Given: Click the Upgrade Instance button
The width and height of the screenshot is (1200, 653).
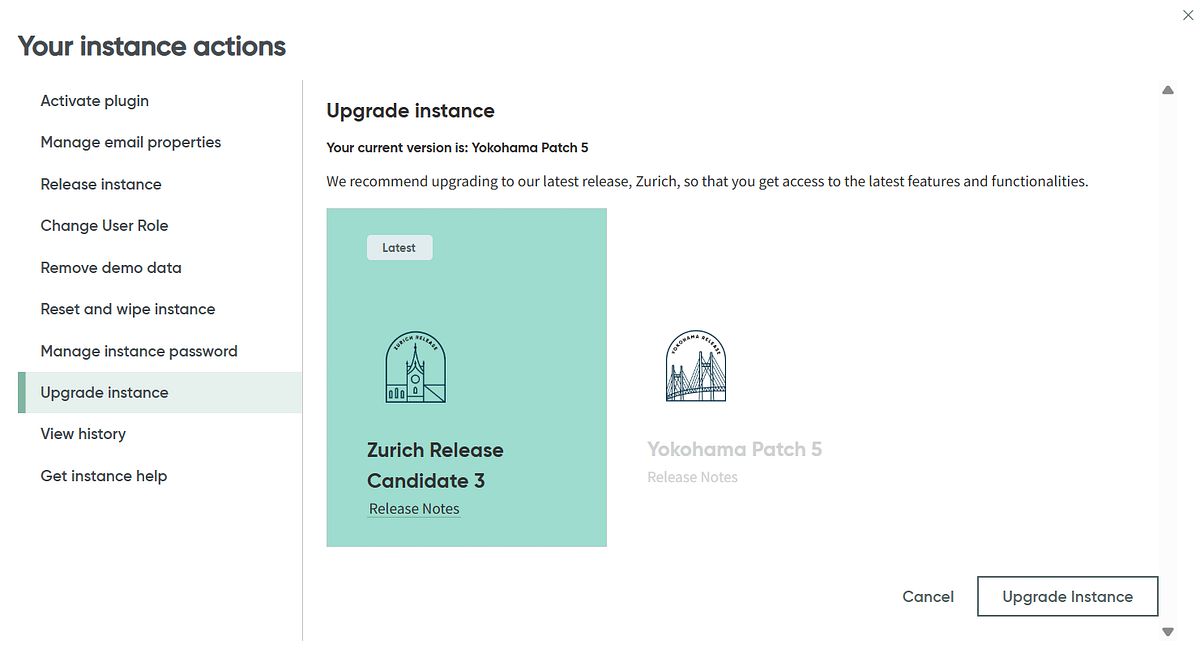Looking at the screenshot, I should 1067,596.
